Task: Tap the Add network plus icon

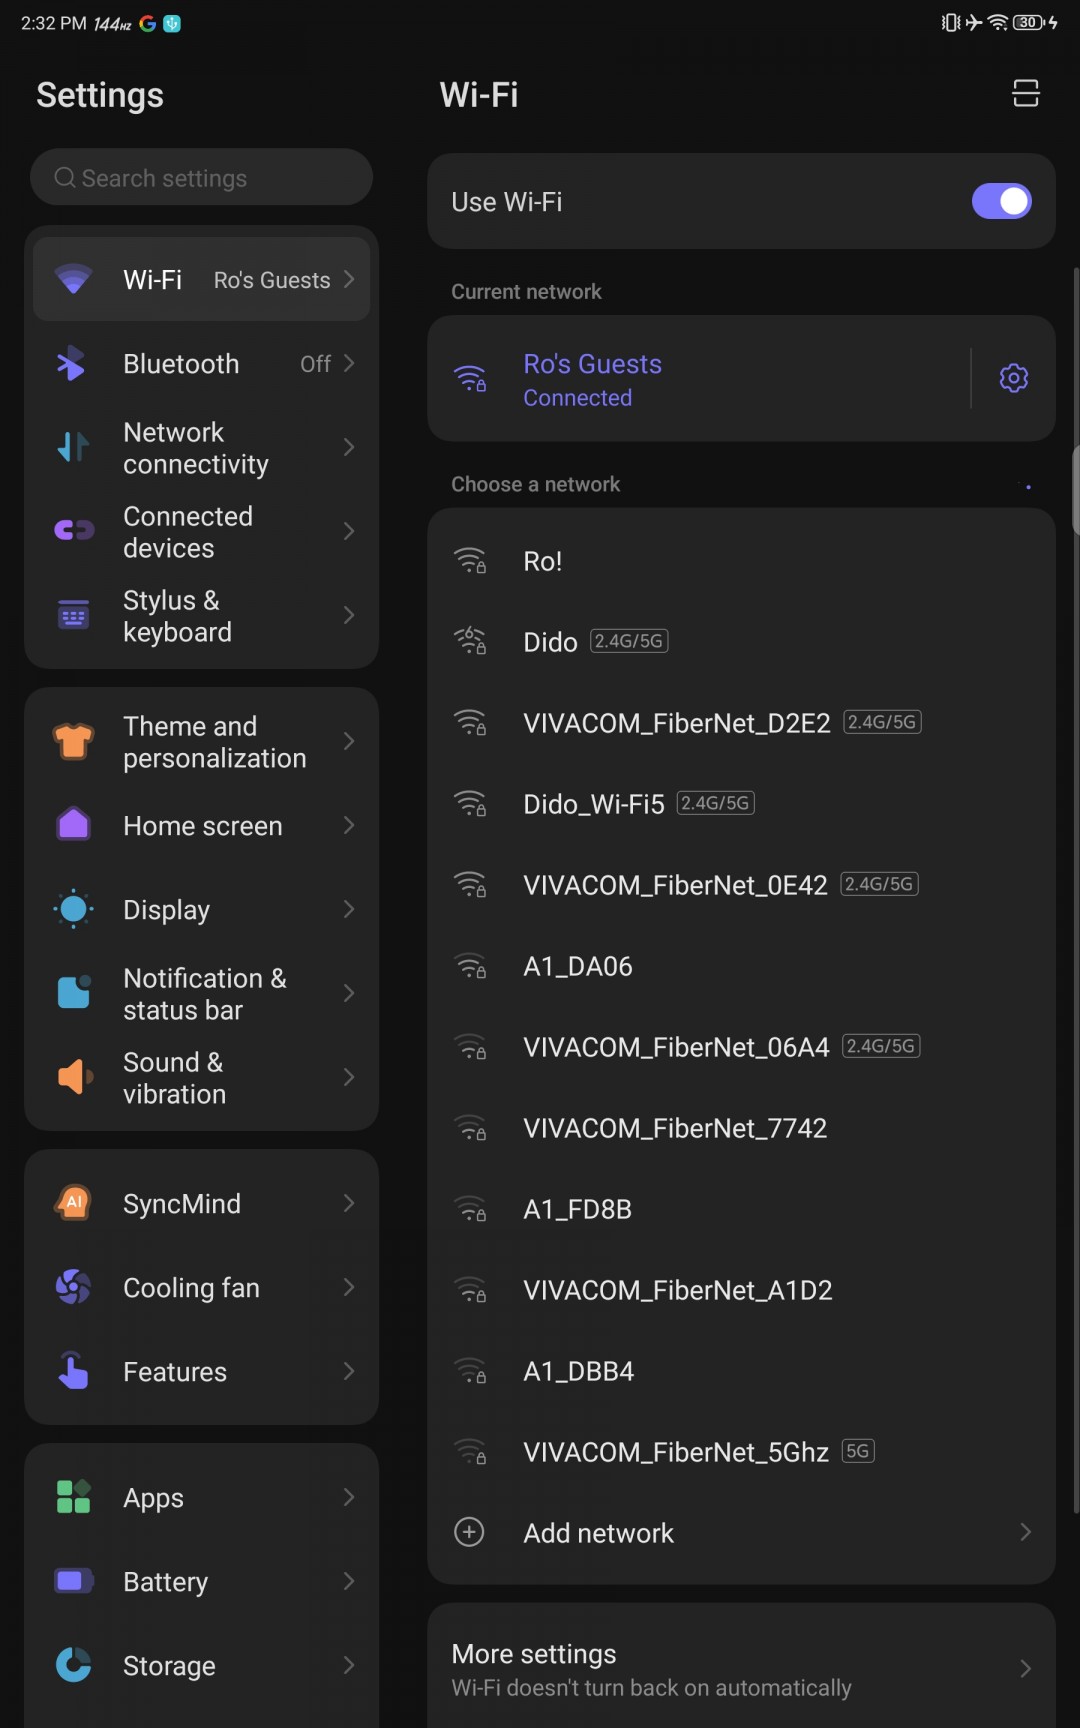Action: pos(469,1532)
